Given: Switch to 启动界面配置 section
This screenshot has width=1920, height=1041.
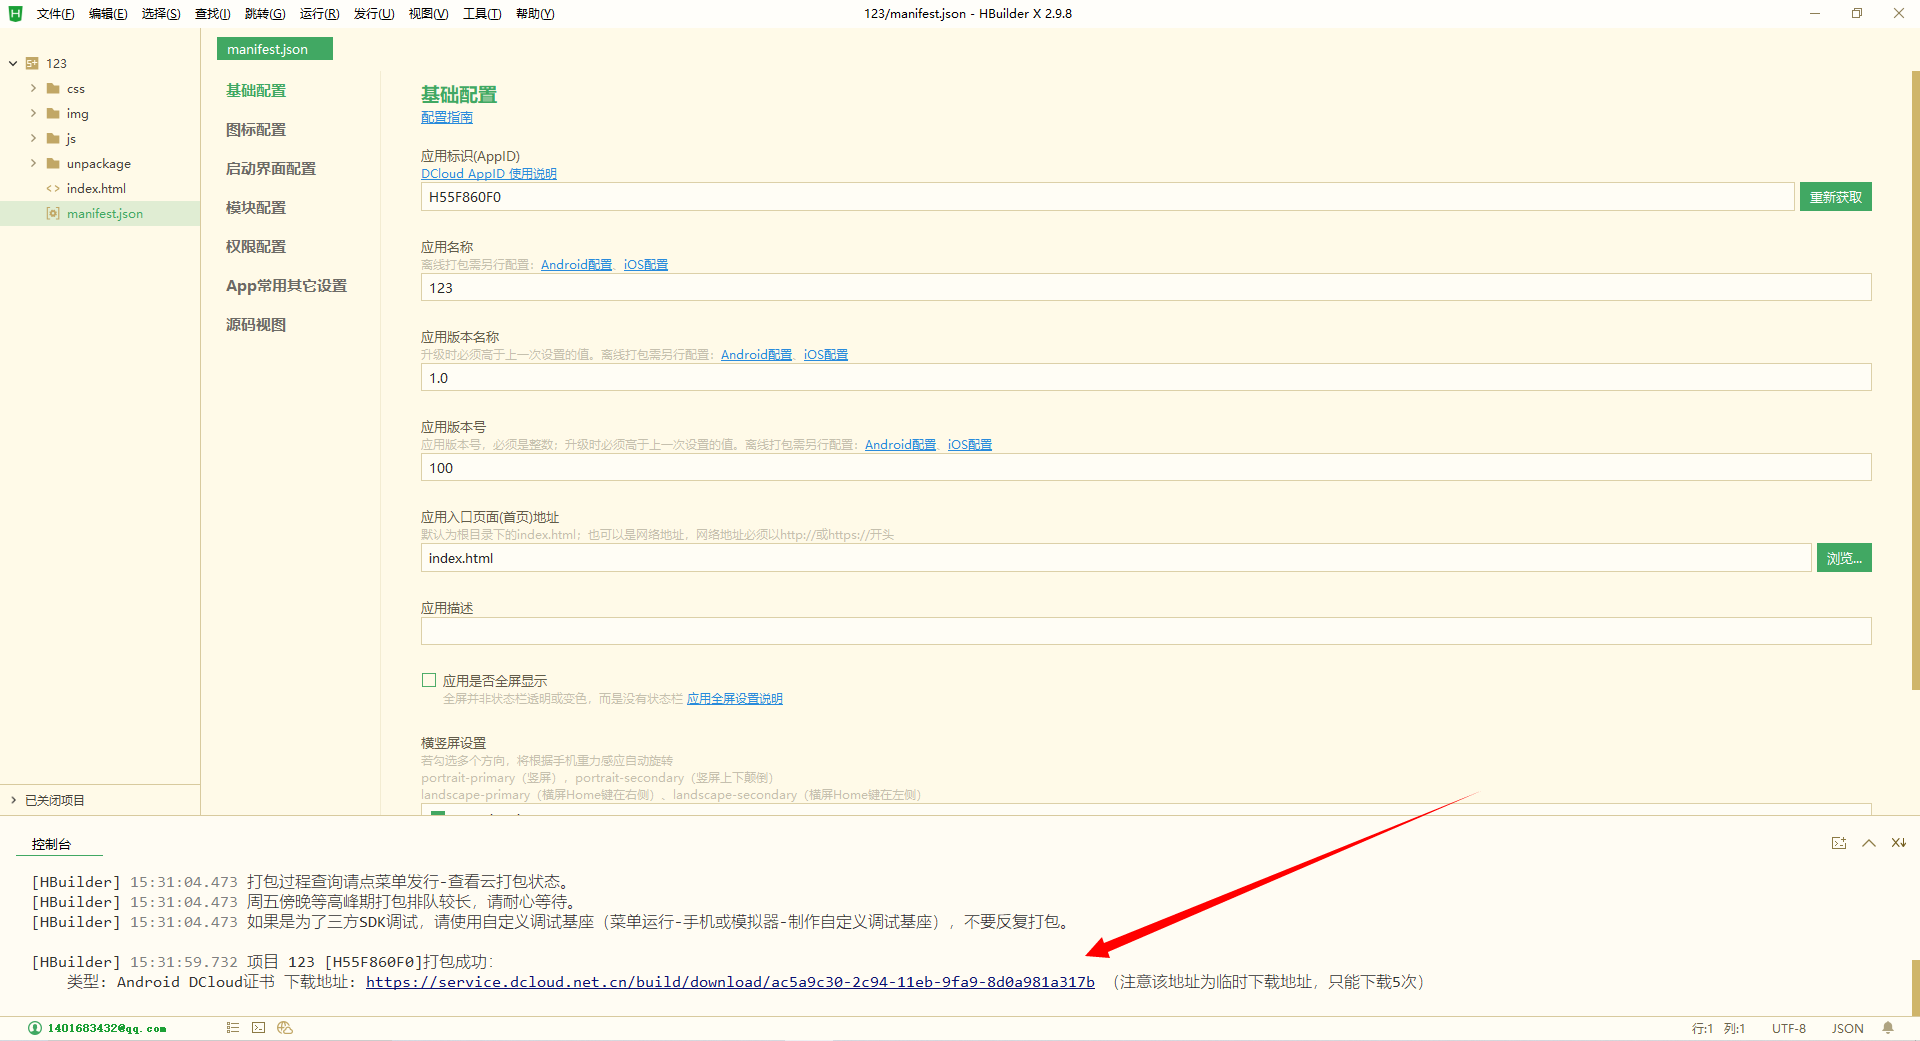Looking at the screenshot, I should coord(271,169).
